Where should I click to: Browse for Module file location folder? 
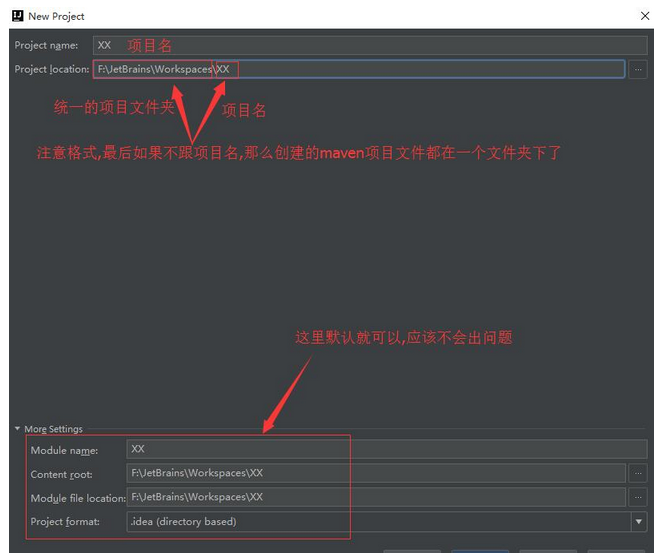(638, 497)
